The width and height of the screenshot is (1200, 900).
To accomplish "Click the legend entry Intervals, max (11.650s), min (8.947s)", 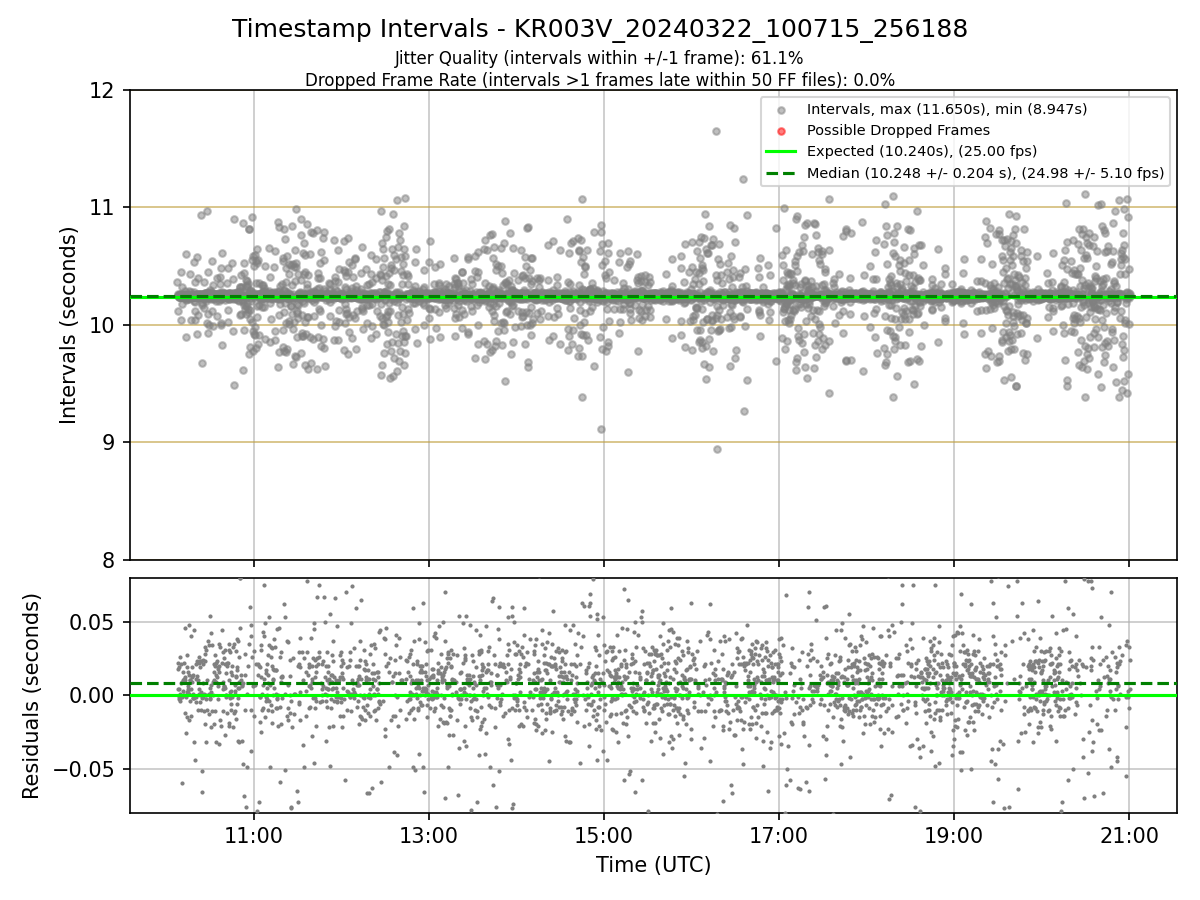I will pyautogui.click(x=946, y=108).
